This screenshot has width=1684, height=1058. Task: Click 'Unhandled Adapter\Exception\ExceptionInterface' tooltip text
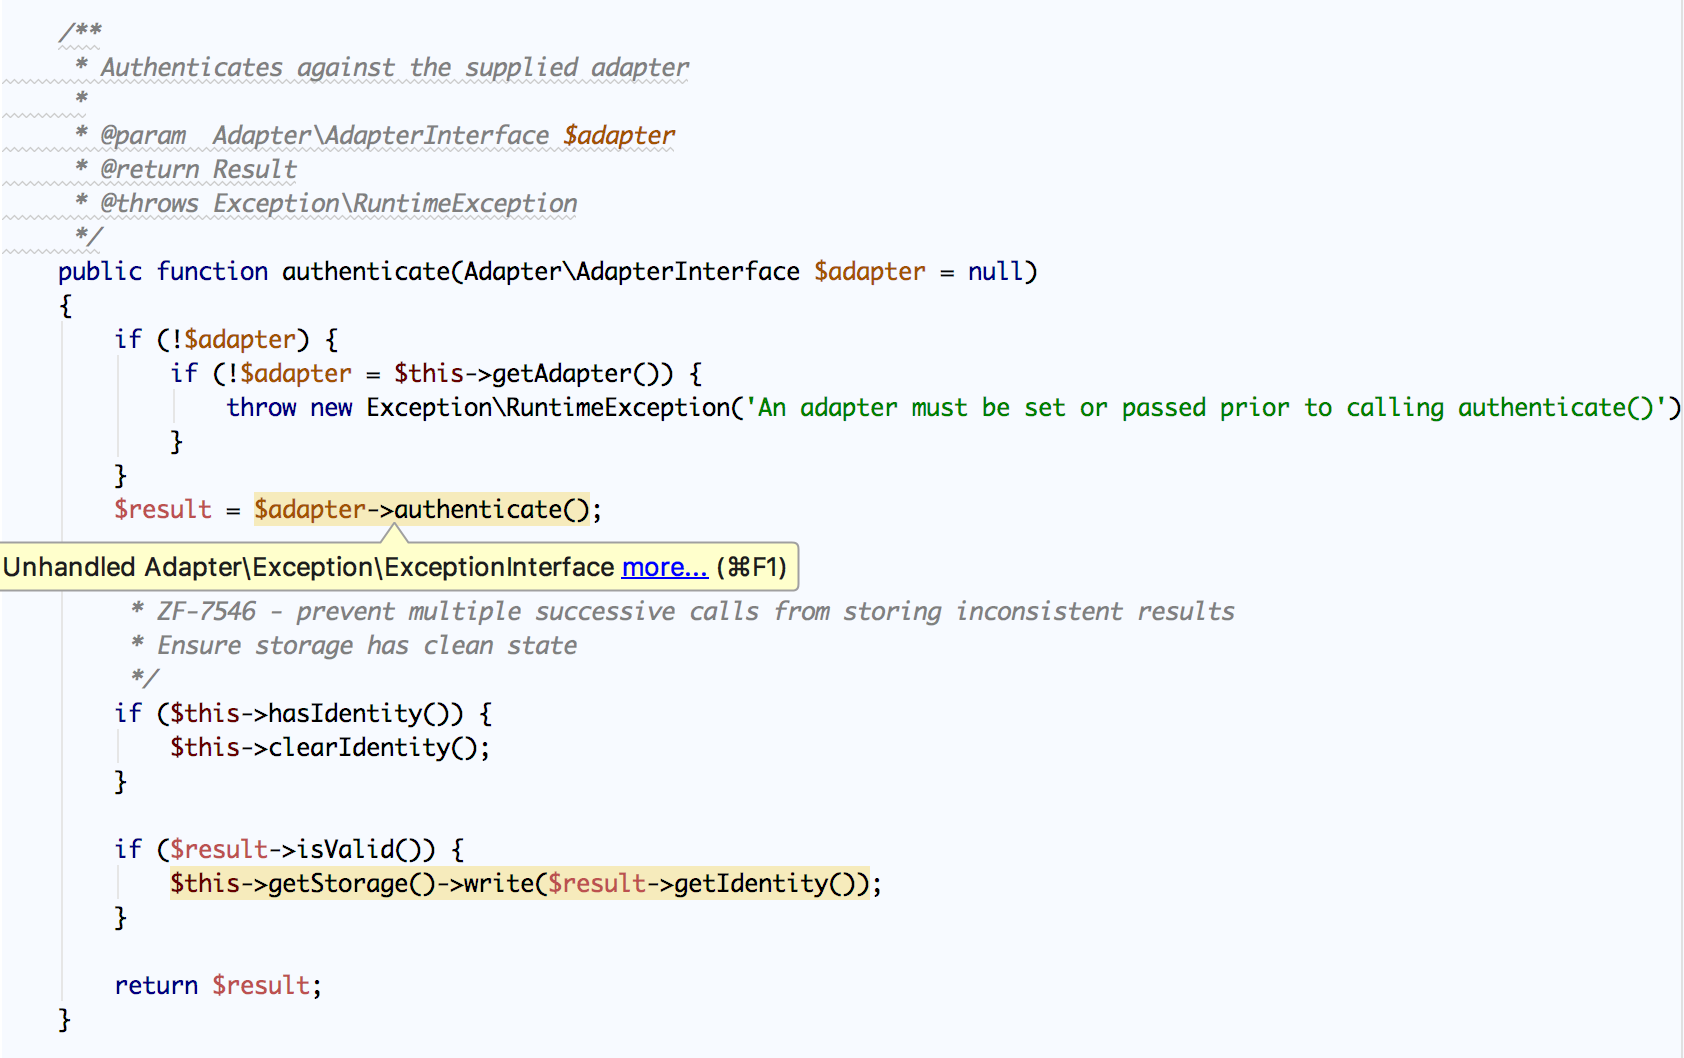308,567
